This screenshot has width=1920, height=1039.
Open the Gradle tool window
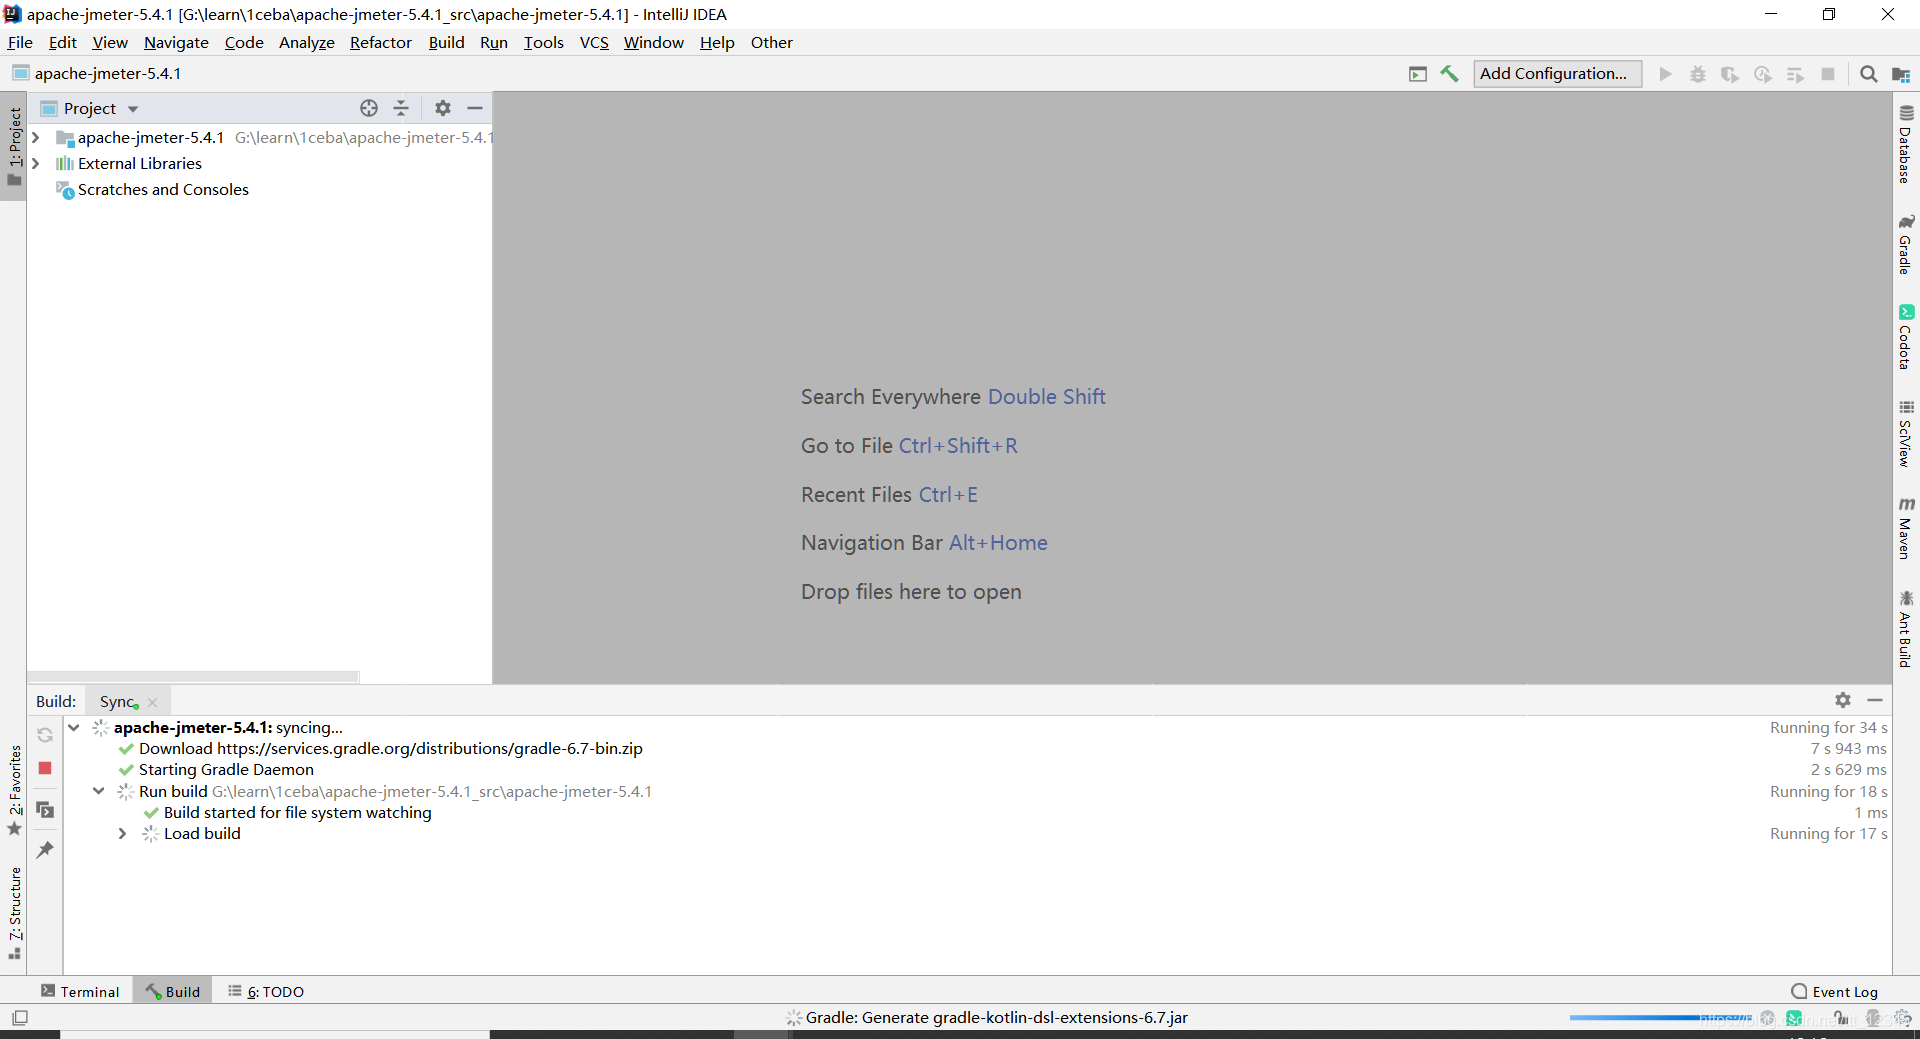1906,243
